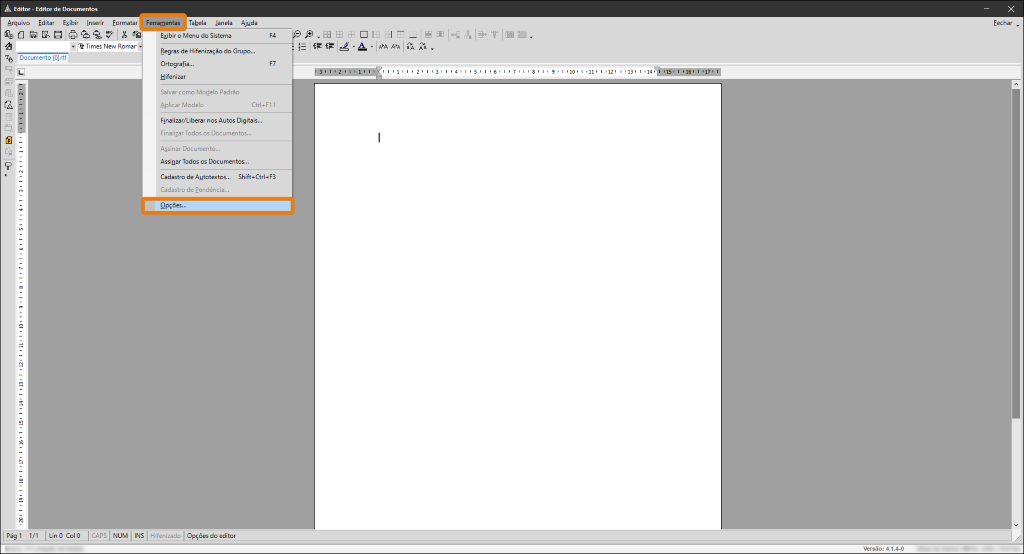Open the Editar menu
Screen dimensions: 1024x554
(x=46, y=23)
